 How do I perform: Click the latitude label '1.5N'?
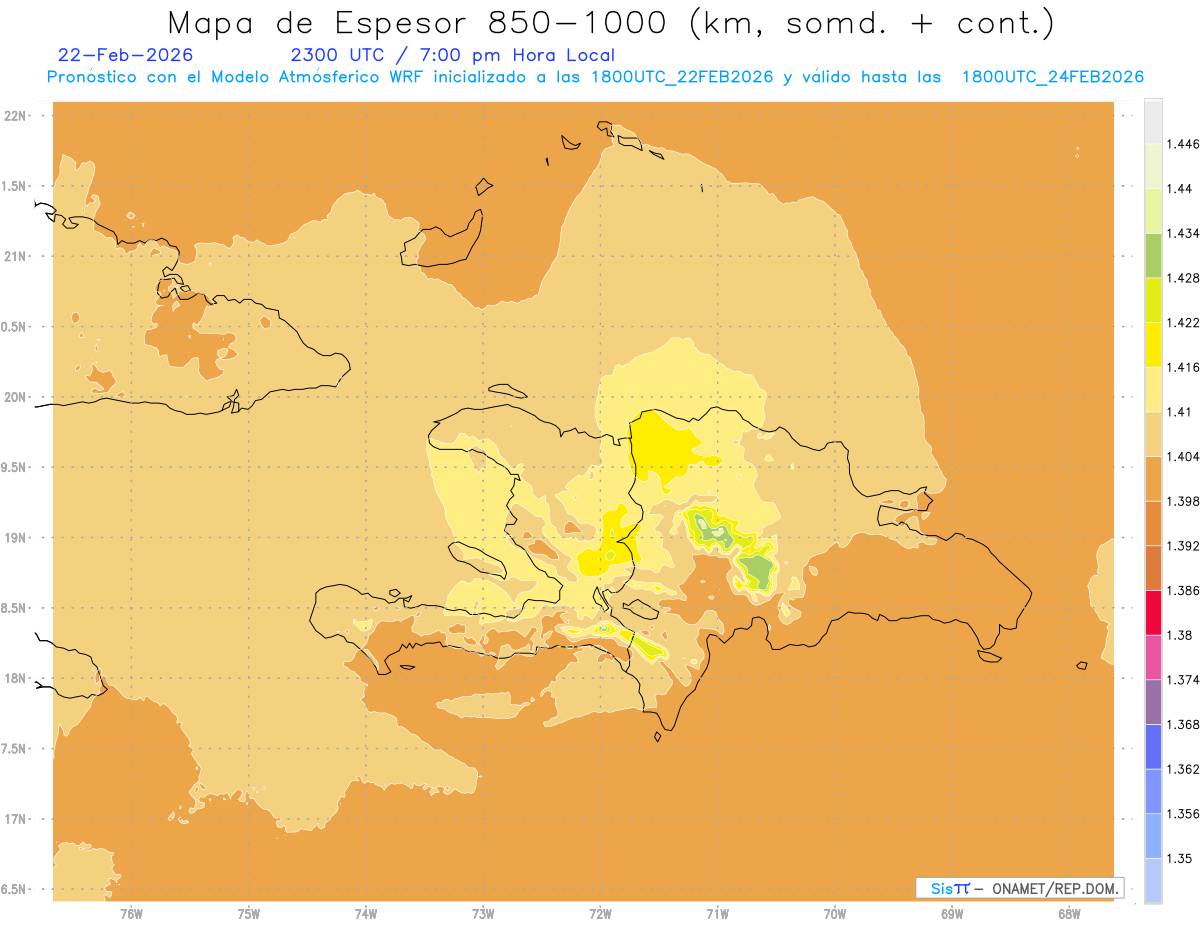click(15, 186)
